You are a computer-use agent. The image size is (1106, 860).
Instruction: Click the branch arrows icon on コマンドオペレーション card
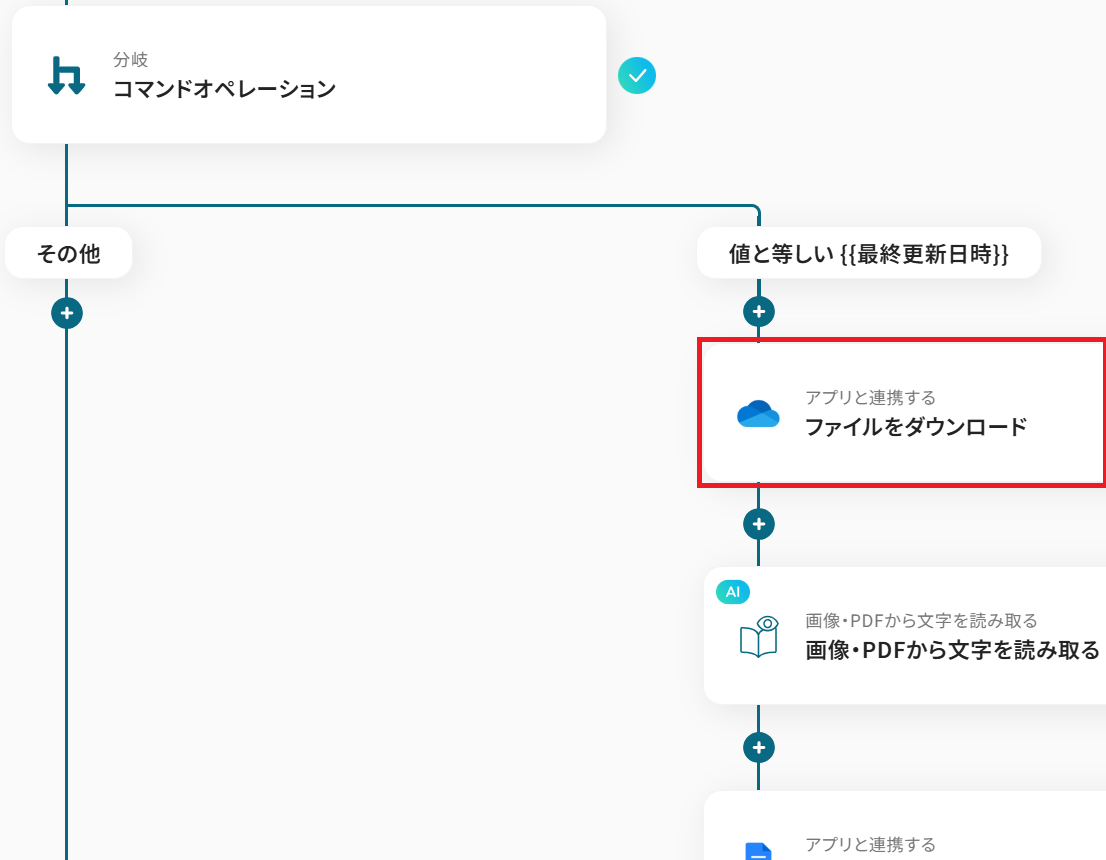click(x=66, y=76)
